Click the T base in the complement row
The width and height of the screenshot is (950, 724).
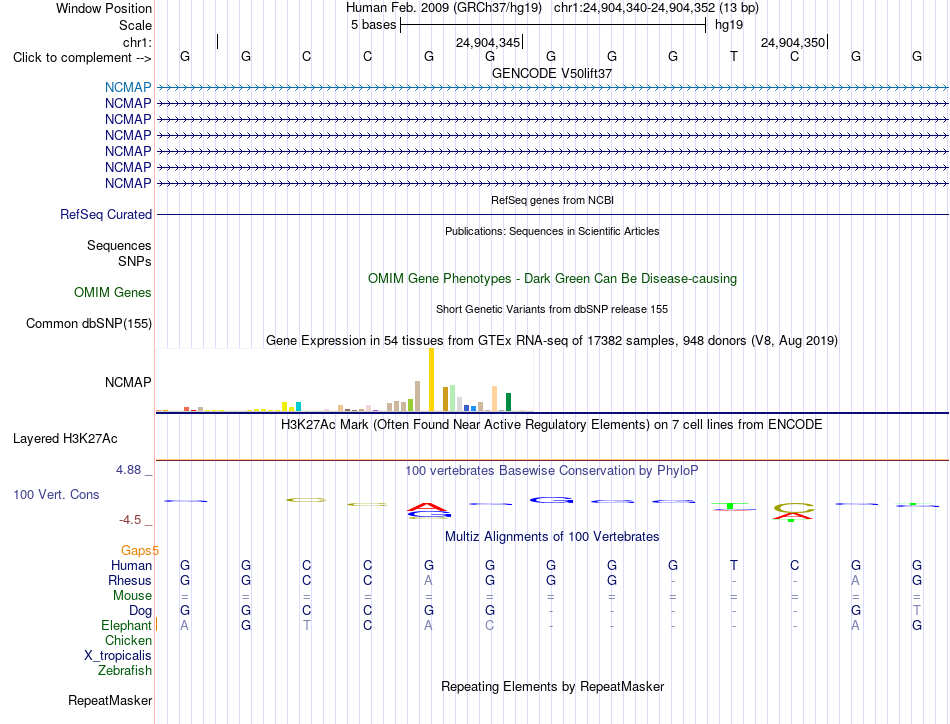coord(734,56)
